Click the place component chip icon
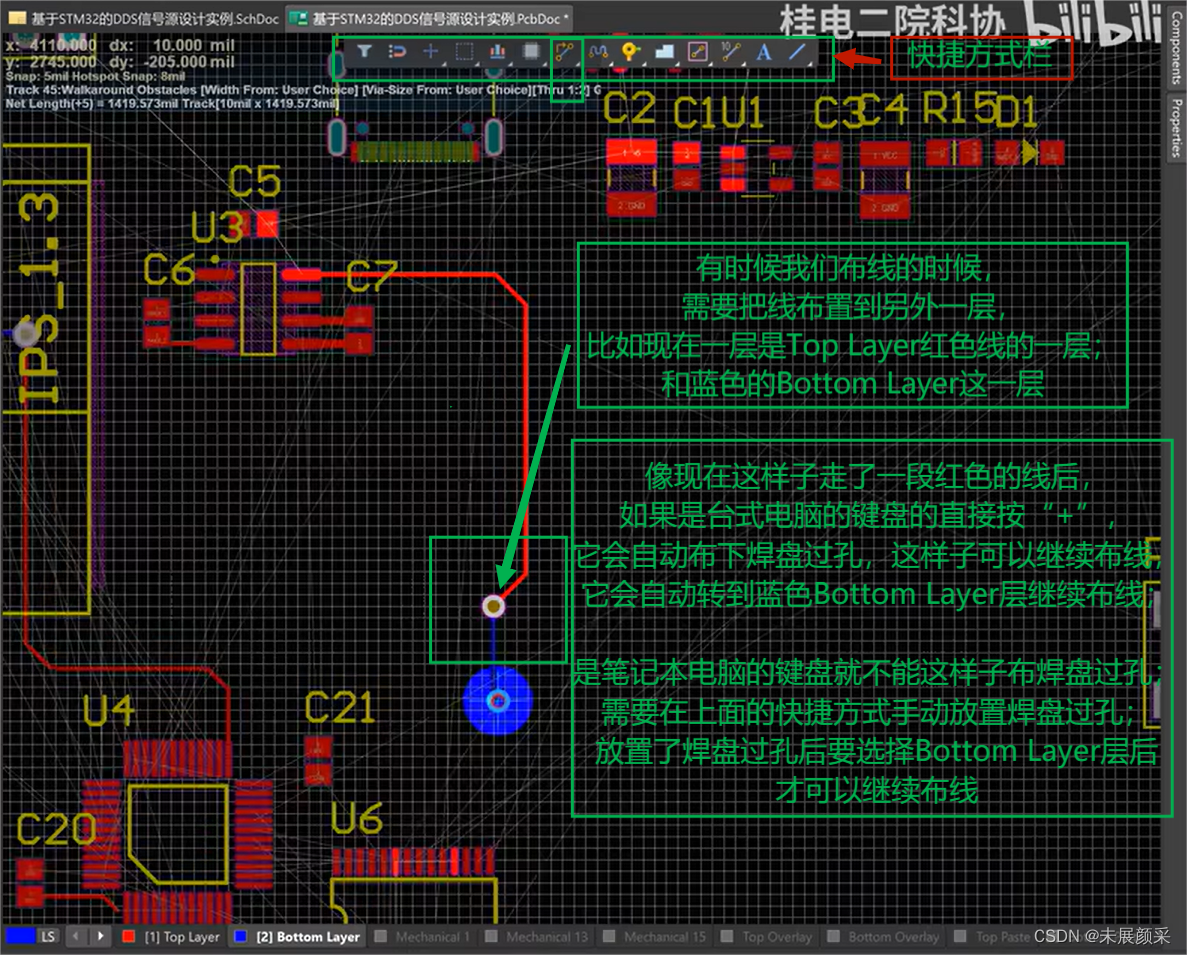Screen dimensions: 1187x955 [x=531, y=51]
